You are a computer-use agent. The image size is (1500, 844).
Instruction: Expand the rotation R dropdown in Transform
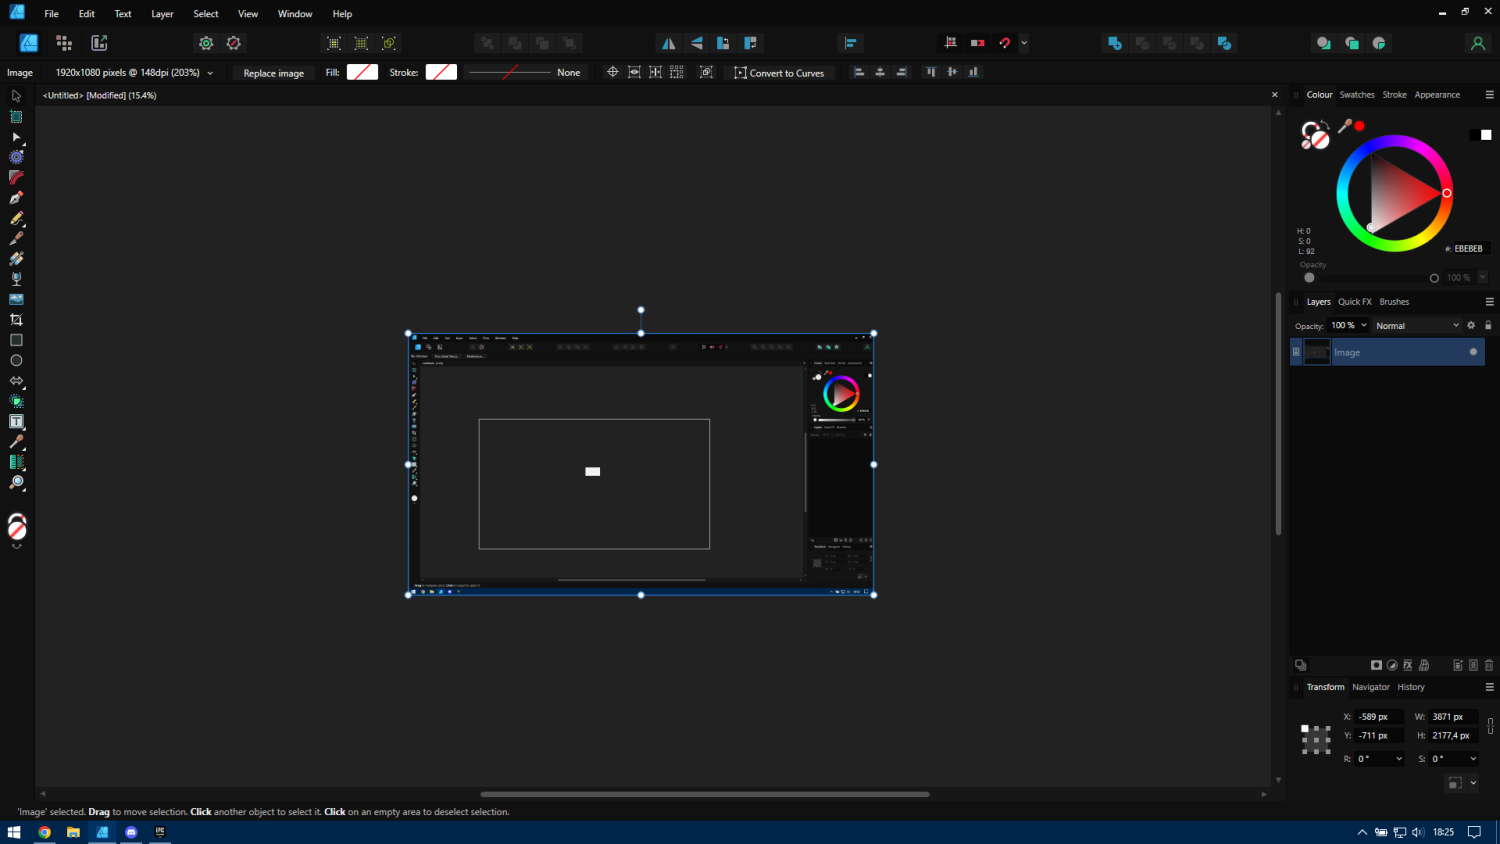[1398, 759]
